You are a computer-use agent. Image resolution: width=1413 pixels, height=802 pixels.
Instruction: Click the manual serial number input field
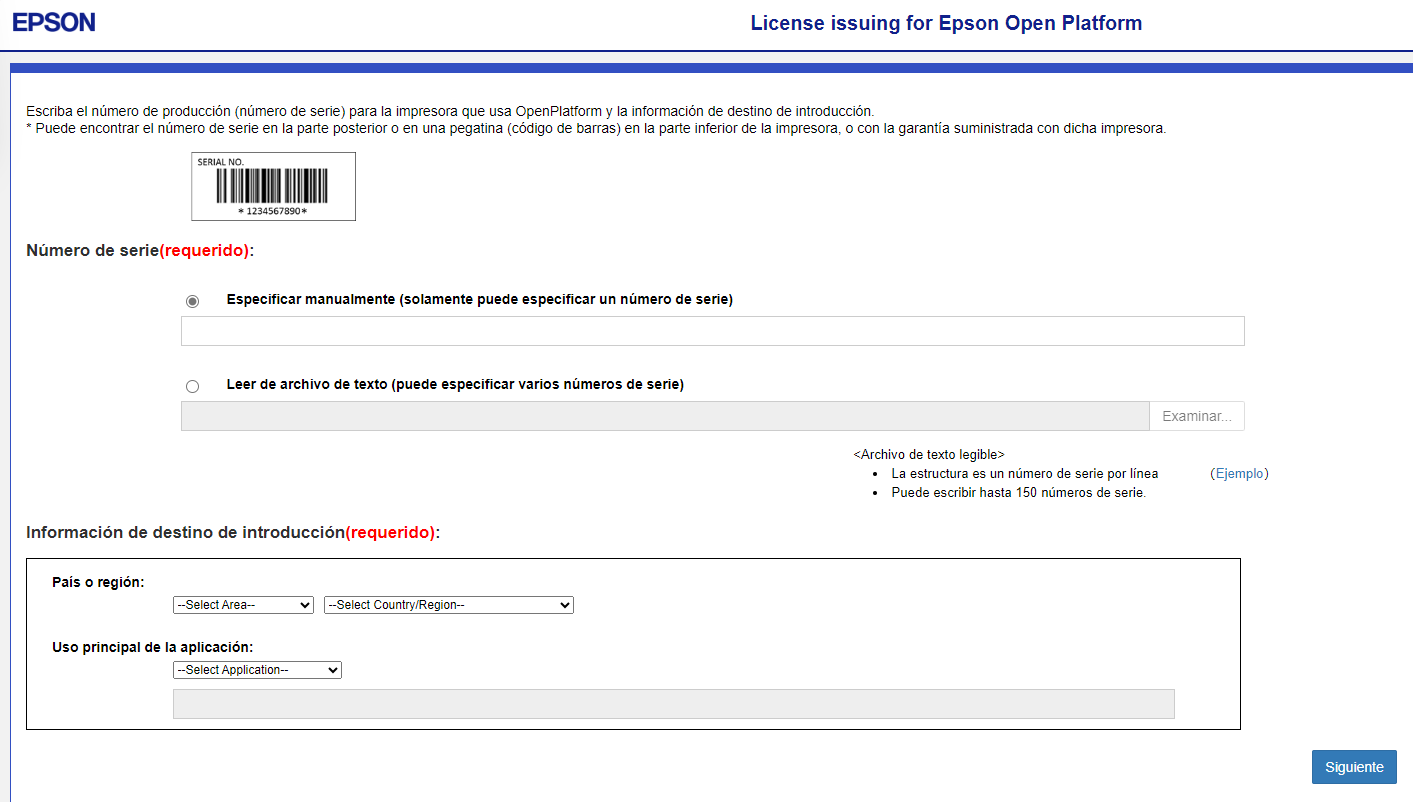712,330
